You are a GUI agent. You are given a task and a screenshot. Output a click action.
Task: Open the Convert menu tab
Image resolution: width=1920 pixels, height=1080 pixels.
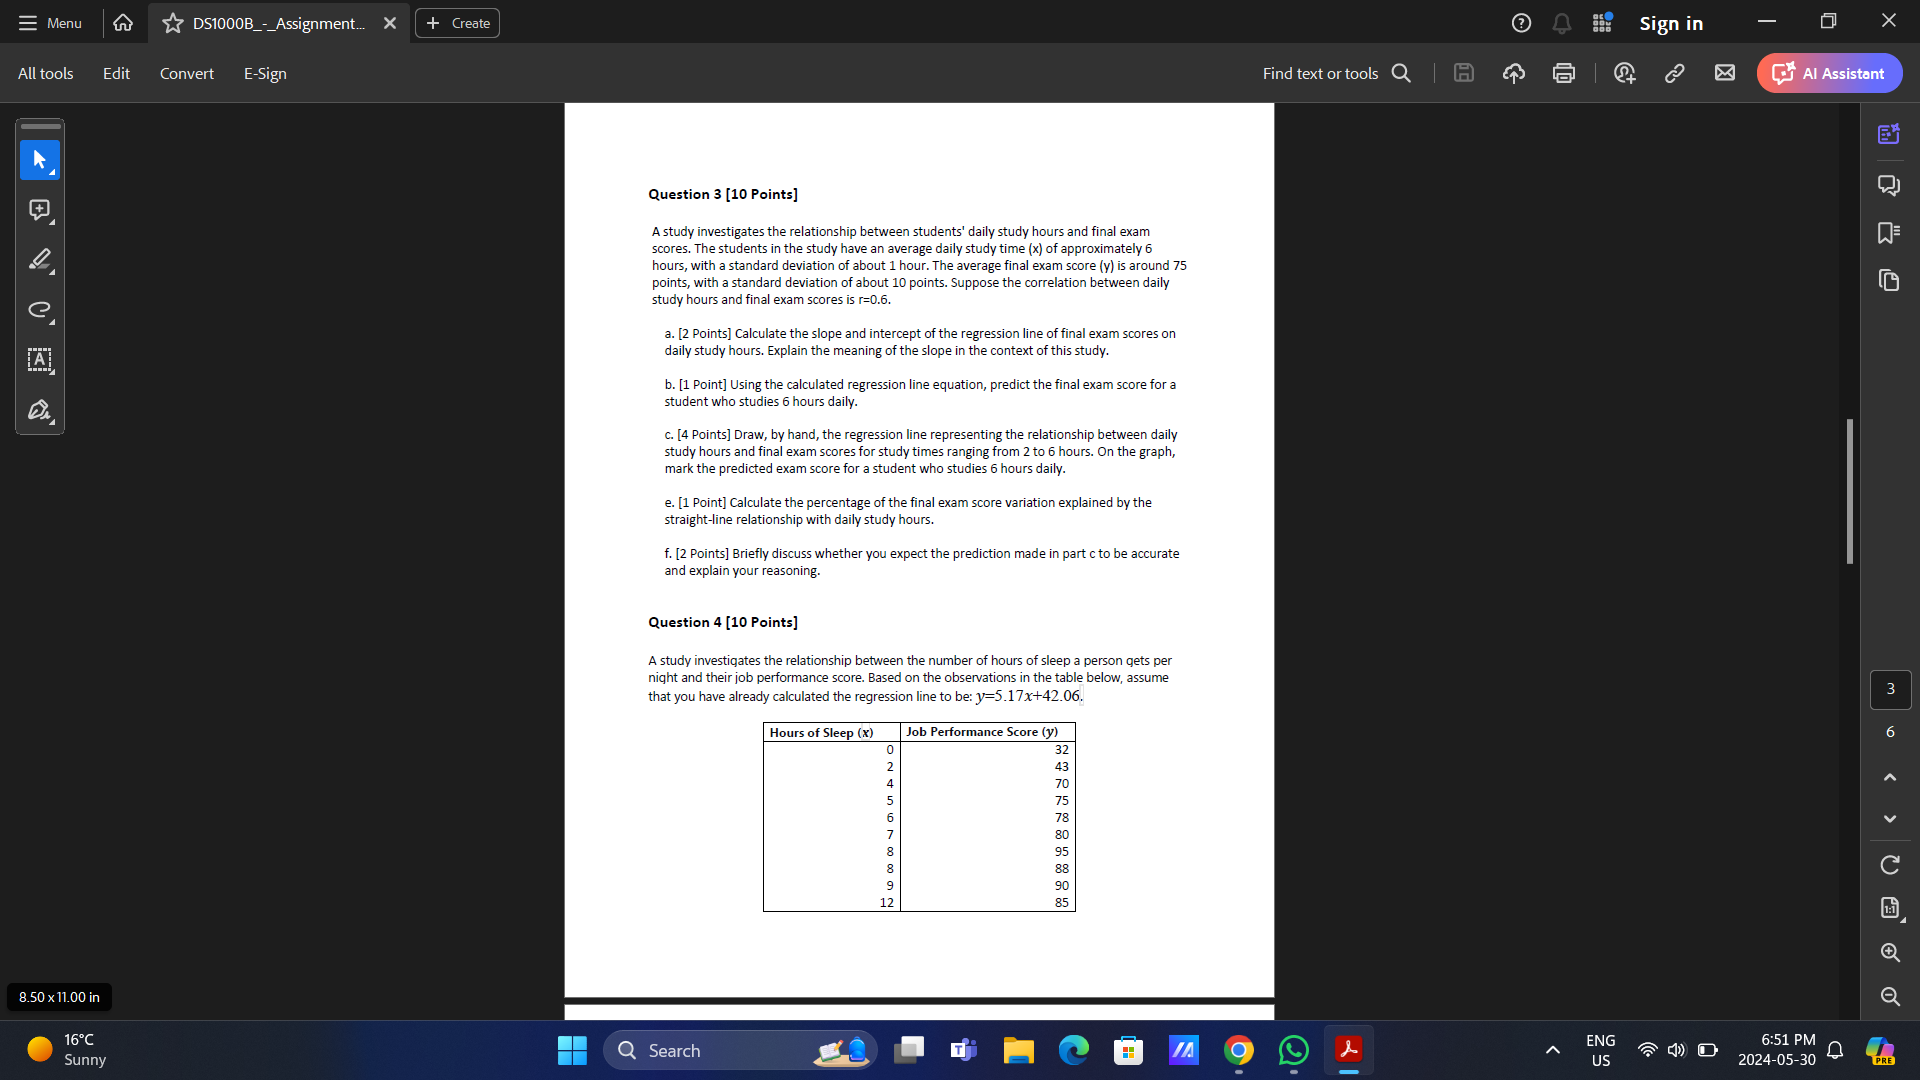[186, 73]
